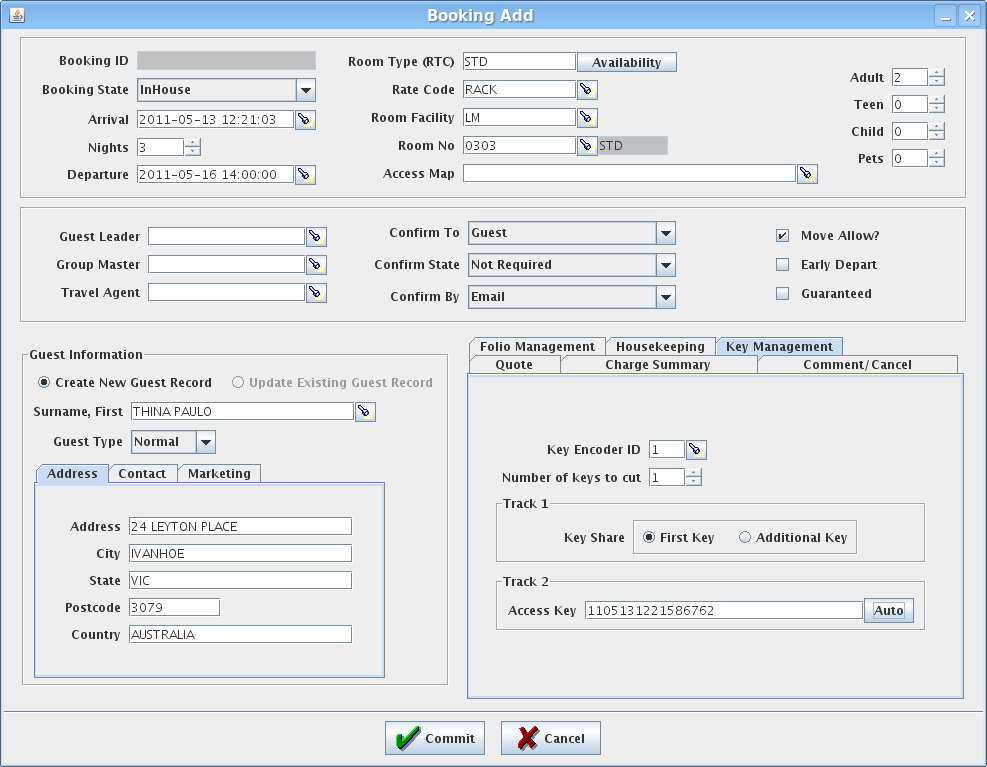Click the Access Map text field
This screenshot has height=767, width=987.
[629, 173]
